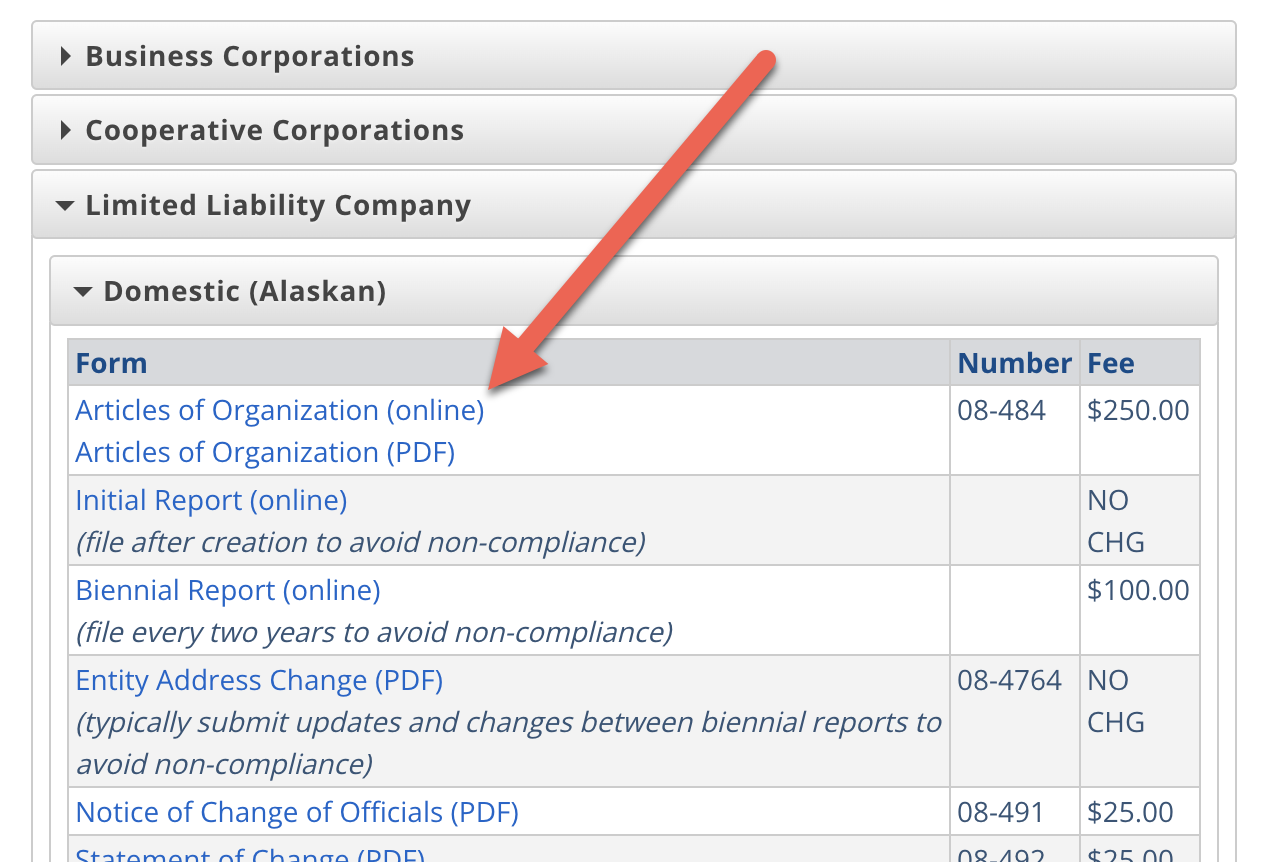Open Notice of Change of Officials link

(x=297, y=812)
